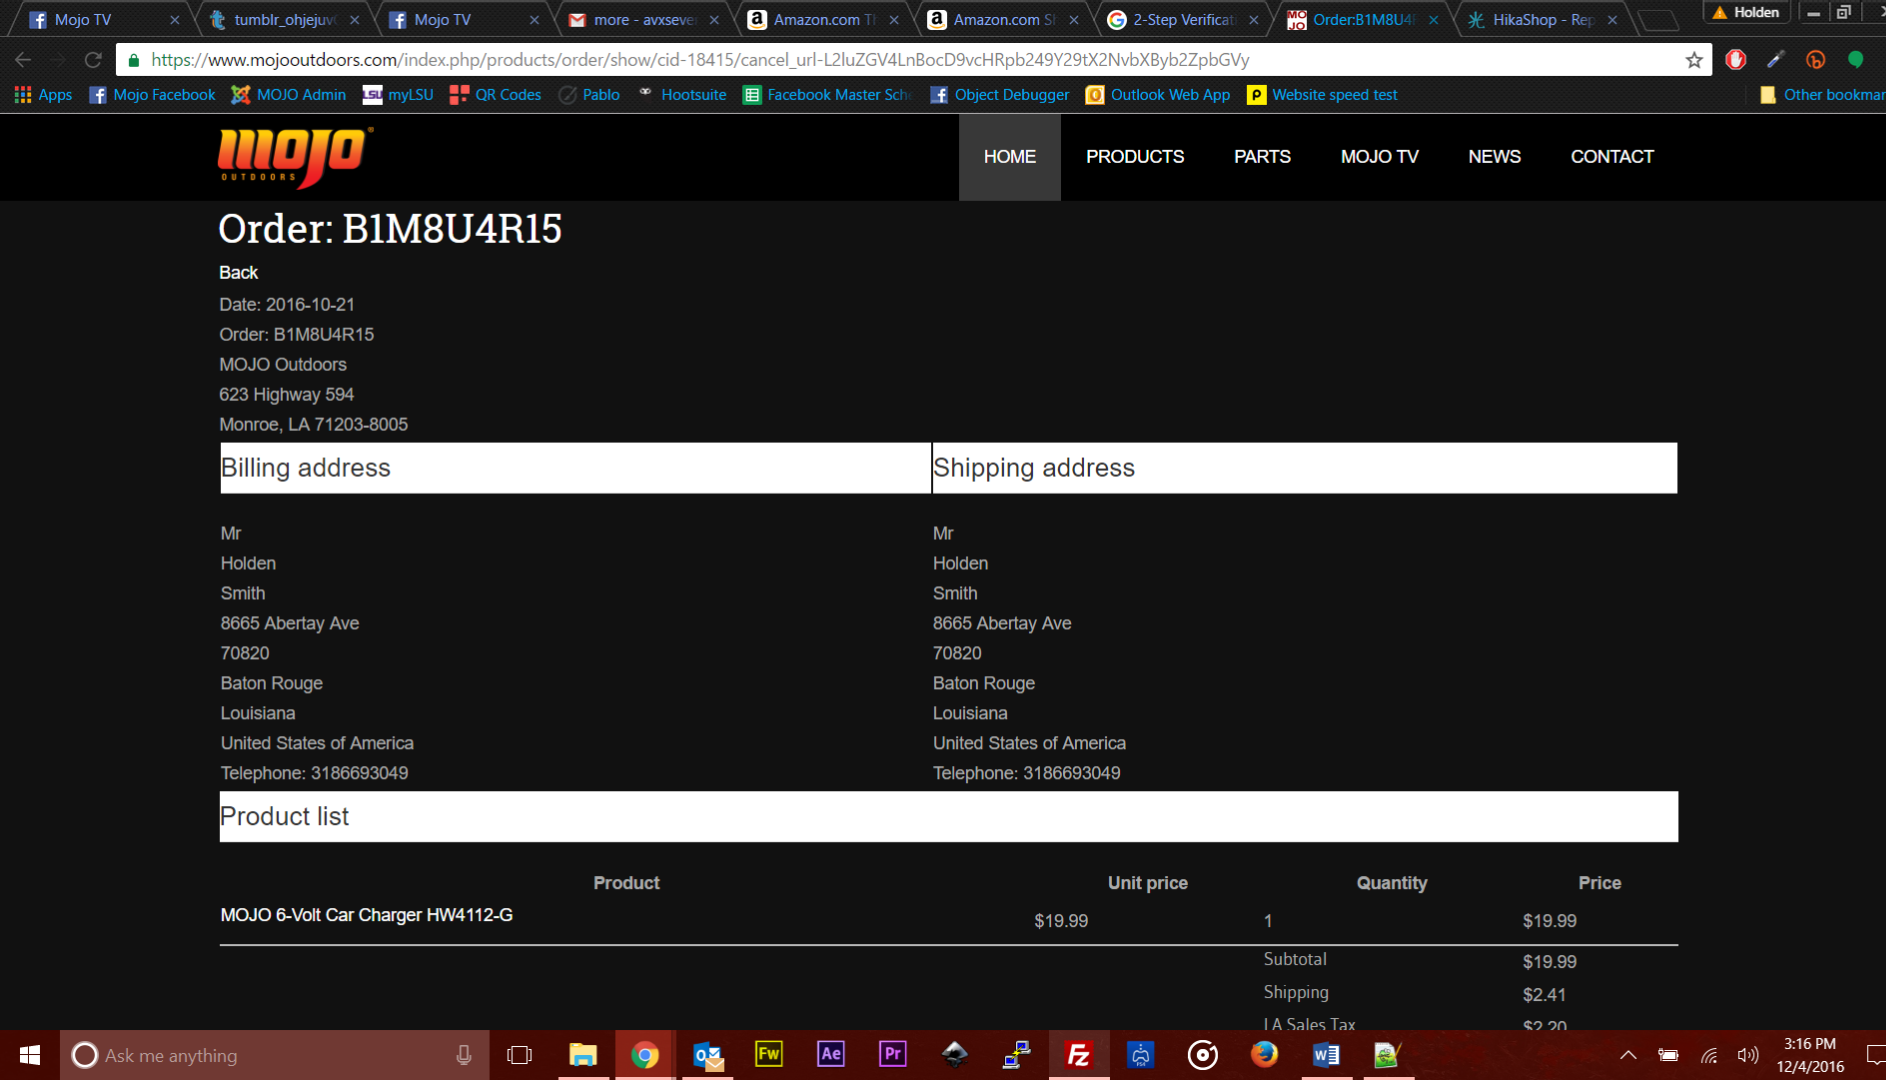Viewport: 1886px width, 1080px height.
Task: Open the Pablo bookmark
Action: (589, 95)
